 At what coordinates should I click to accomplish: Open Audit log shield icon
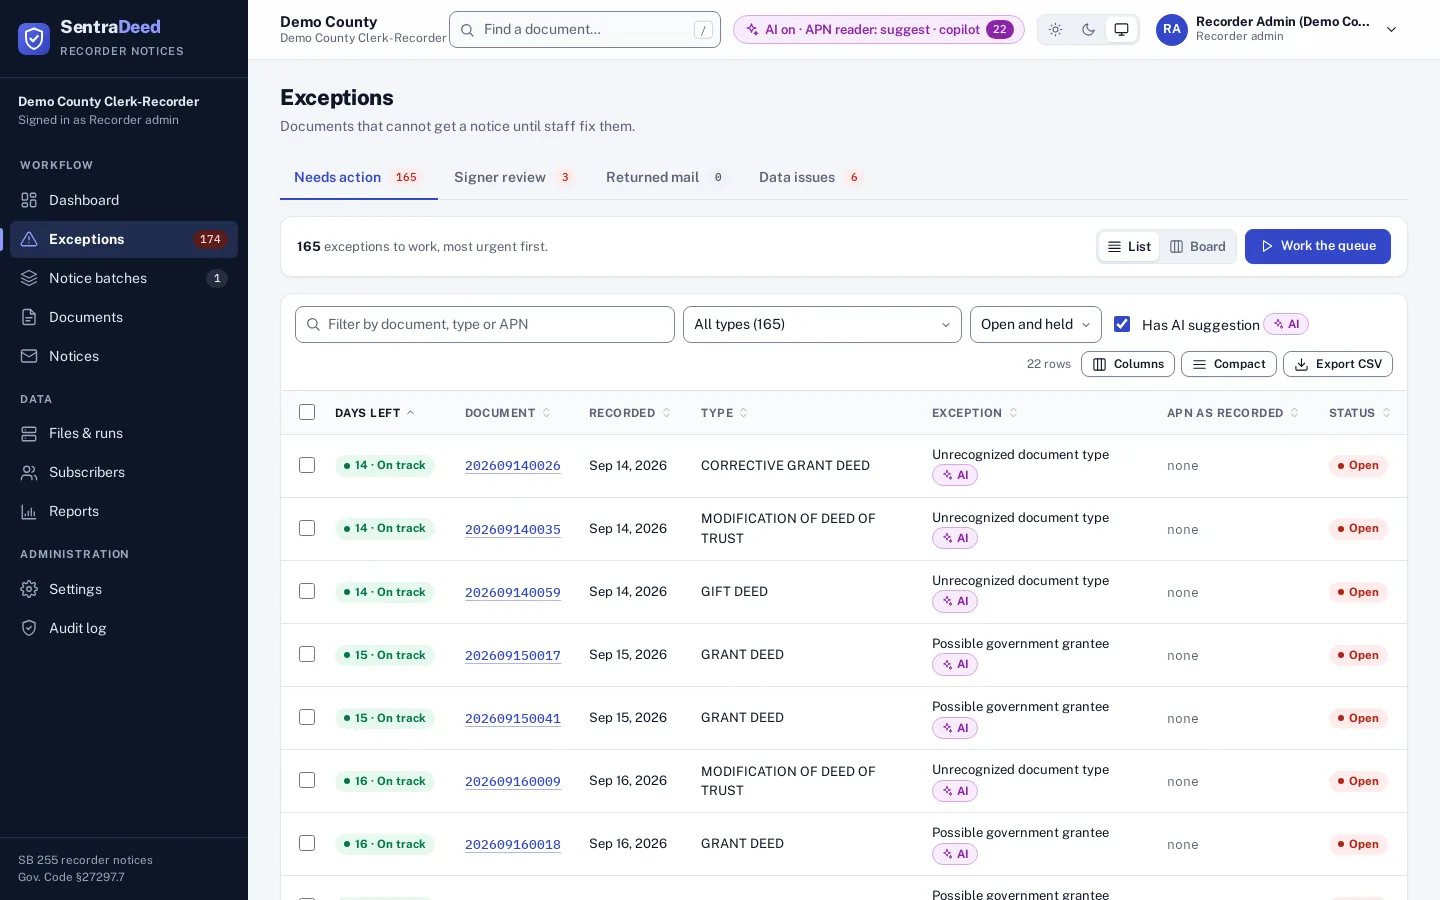(x=29, y=628)
